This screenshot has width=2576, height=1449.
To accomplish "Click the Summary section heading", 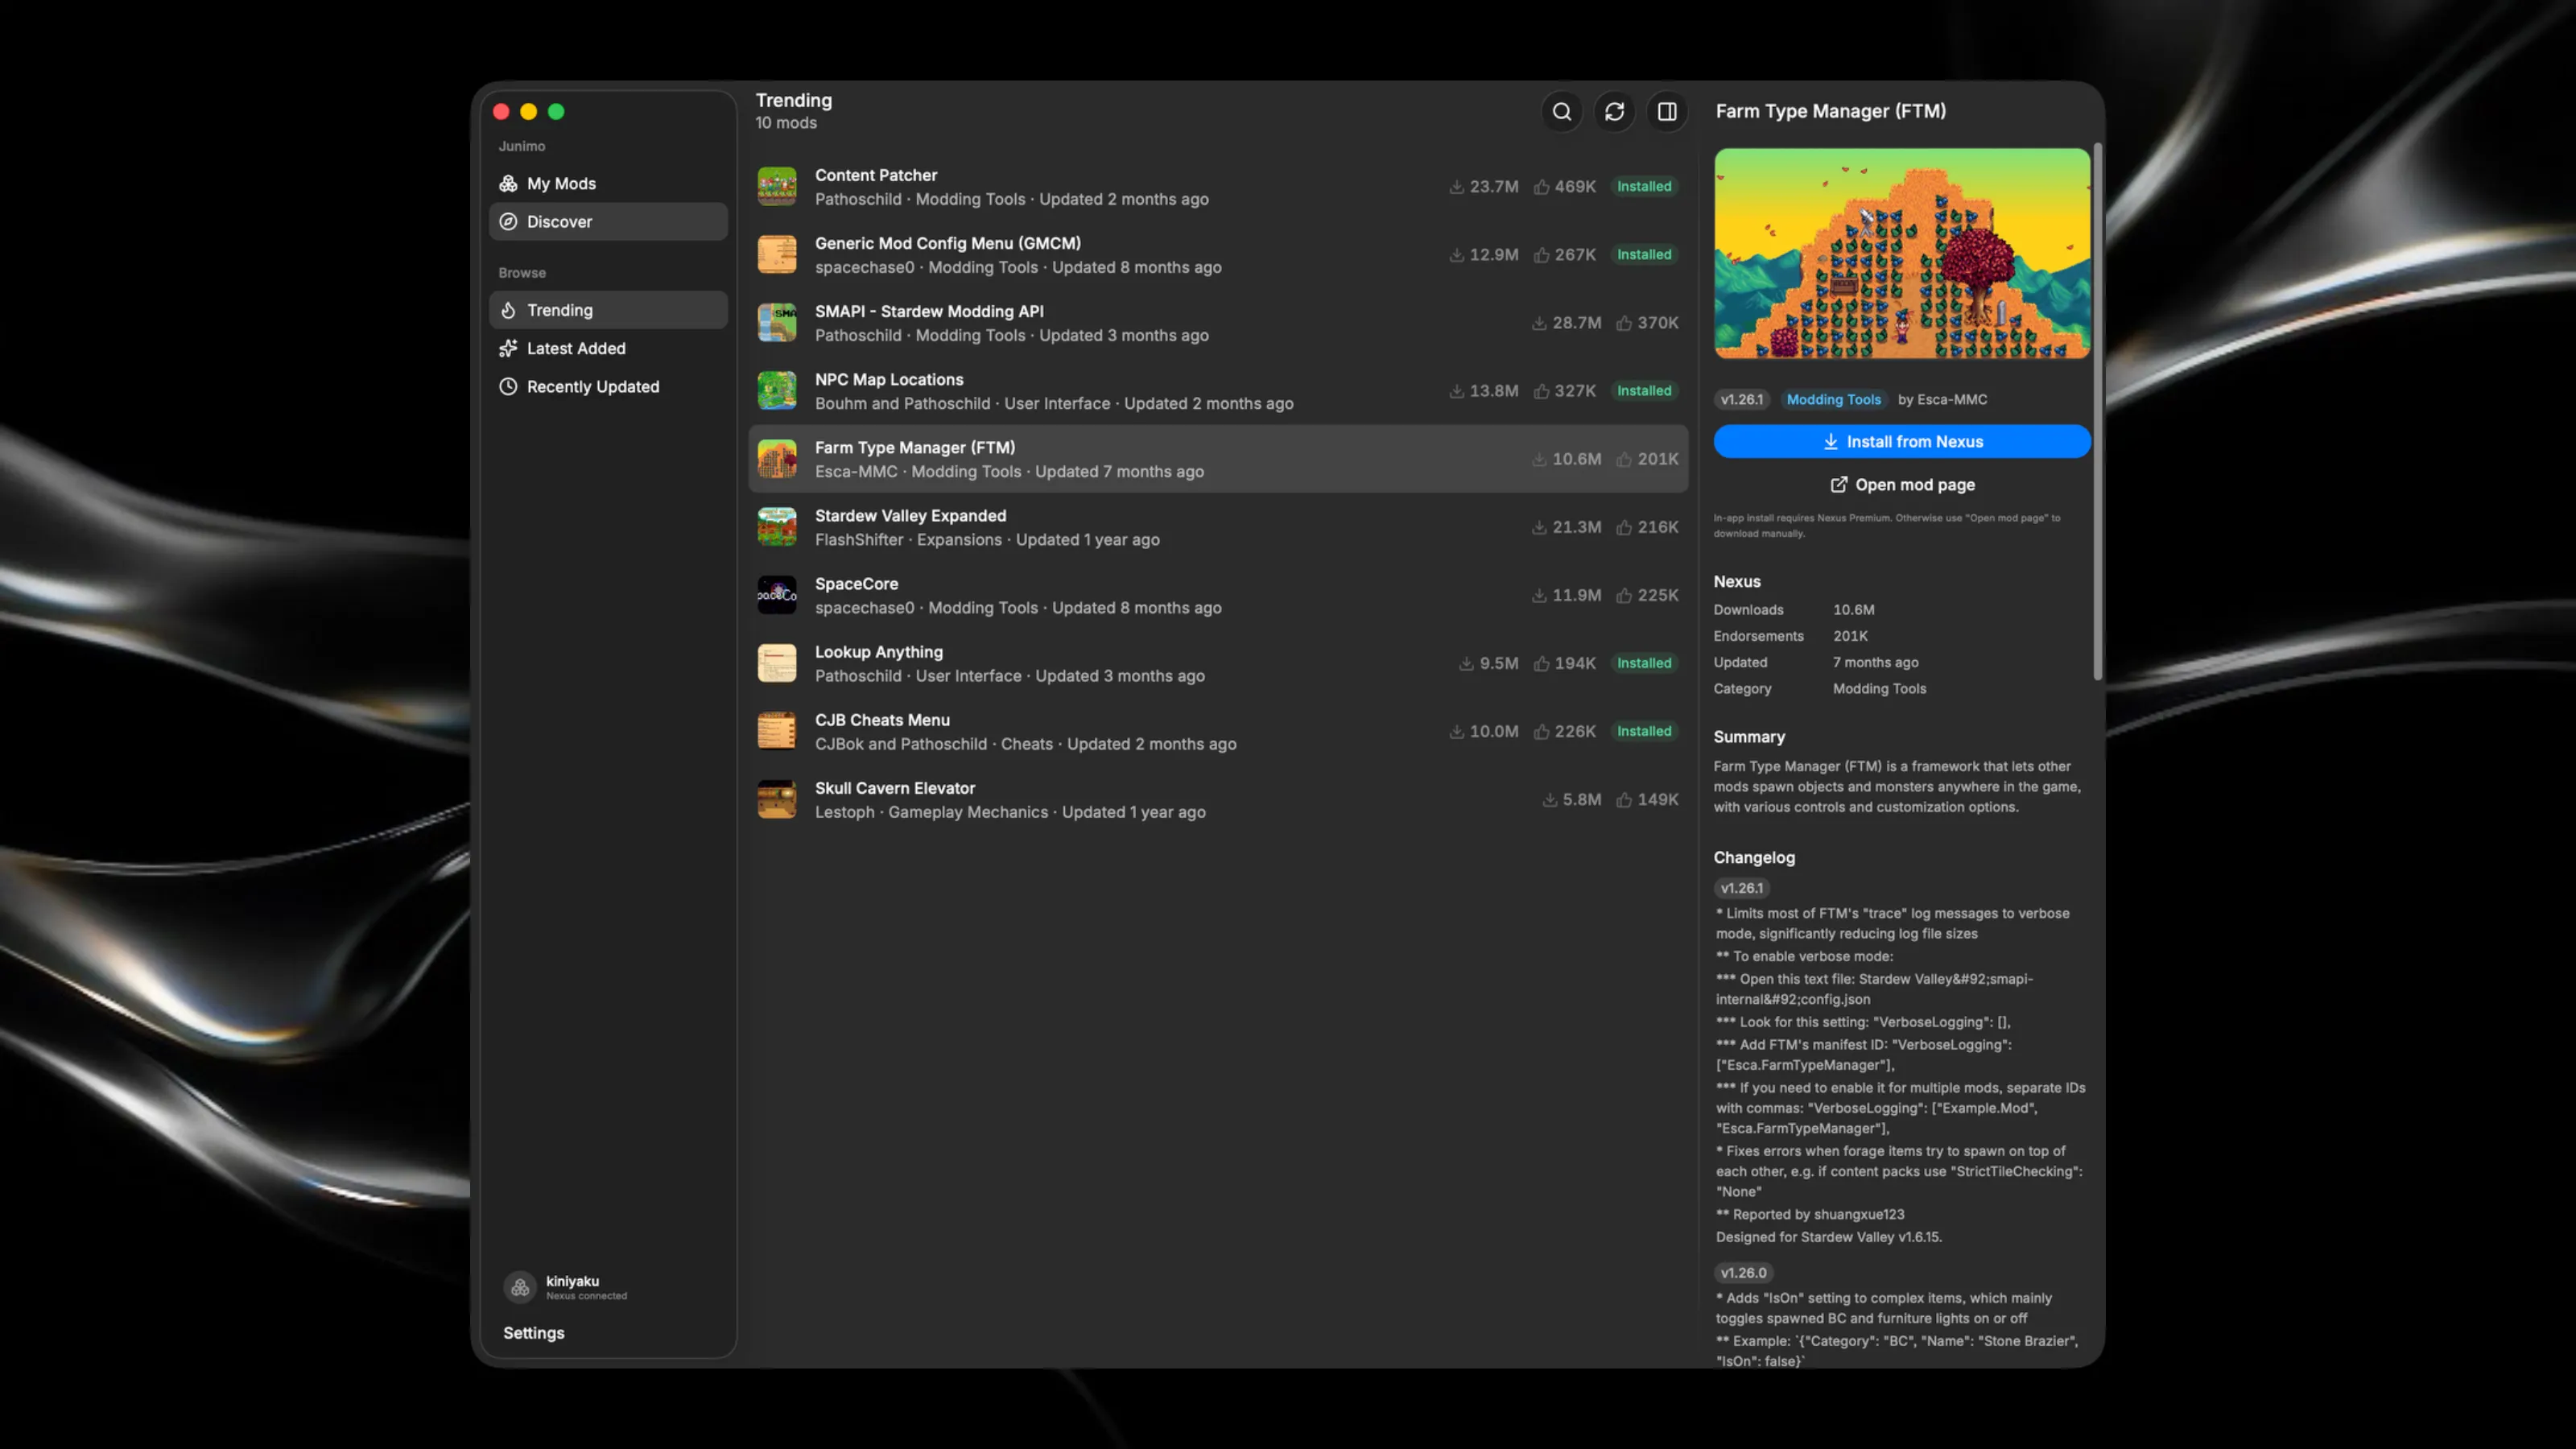I will click(x=1749, y=737).
